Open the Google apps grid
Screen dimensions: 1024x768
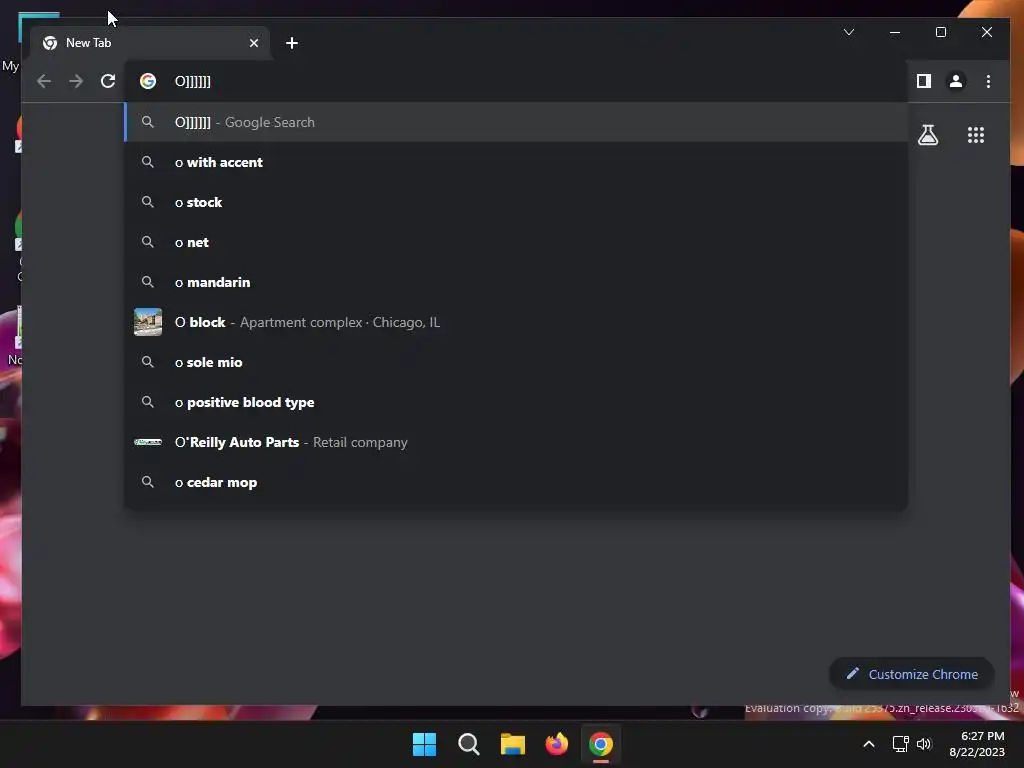[976, 135]
